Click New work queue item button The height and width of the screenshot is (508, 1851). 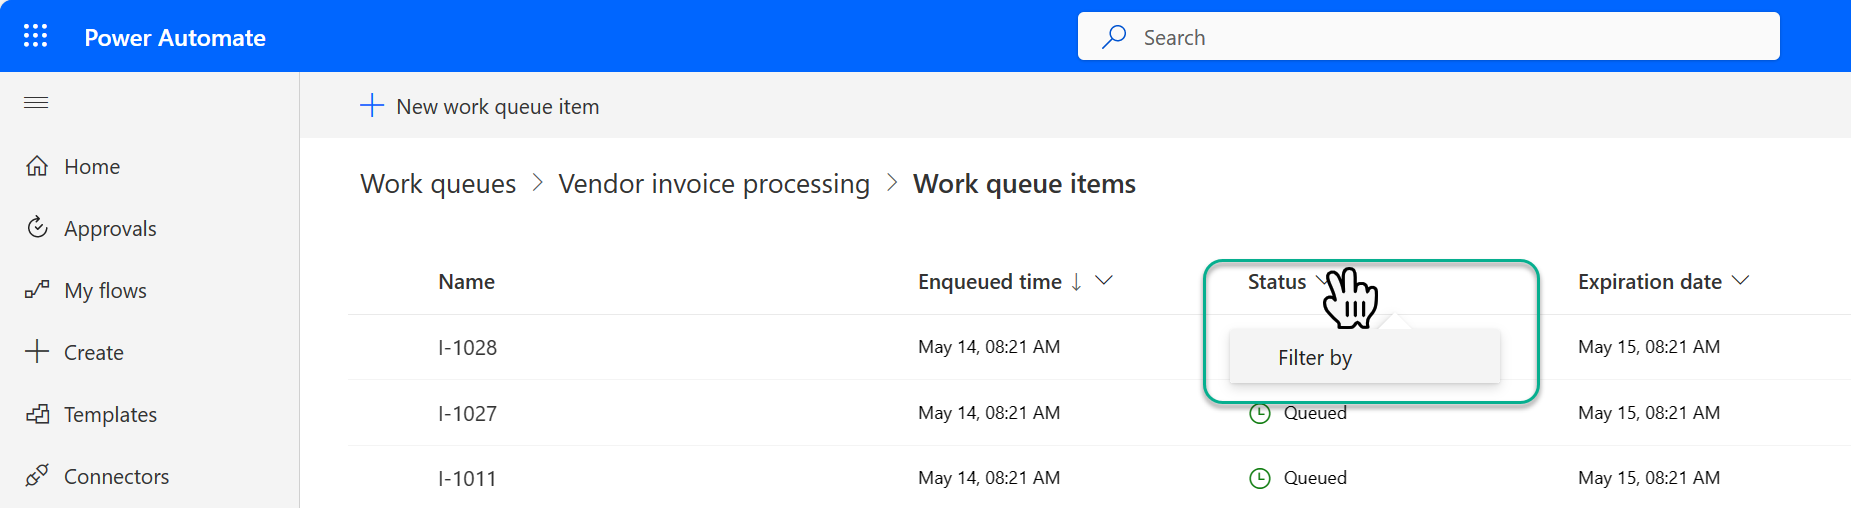(480, 106)
